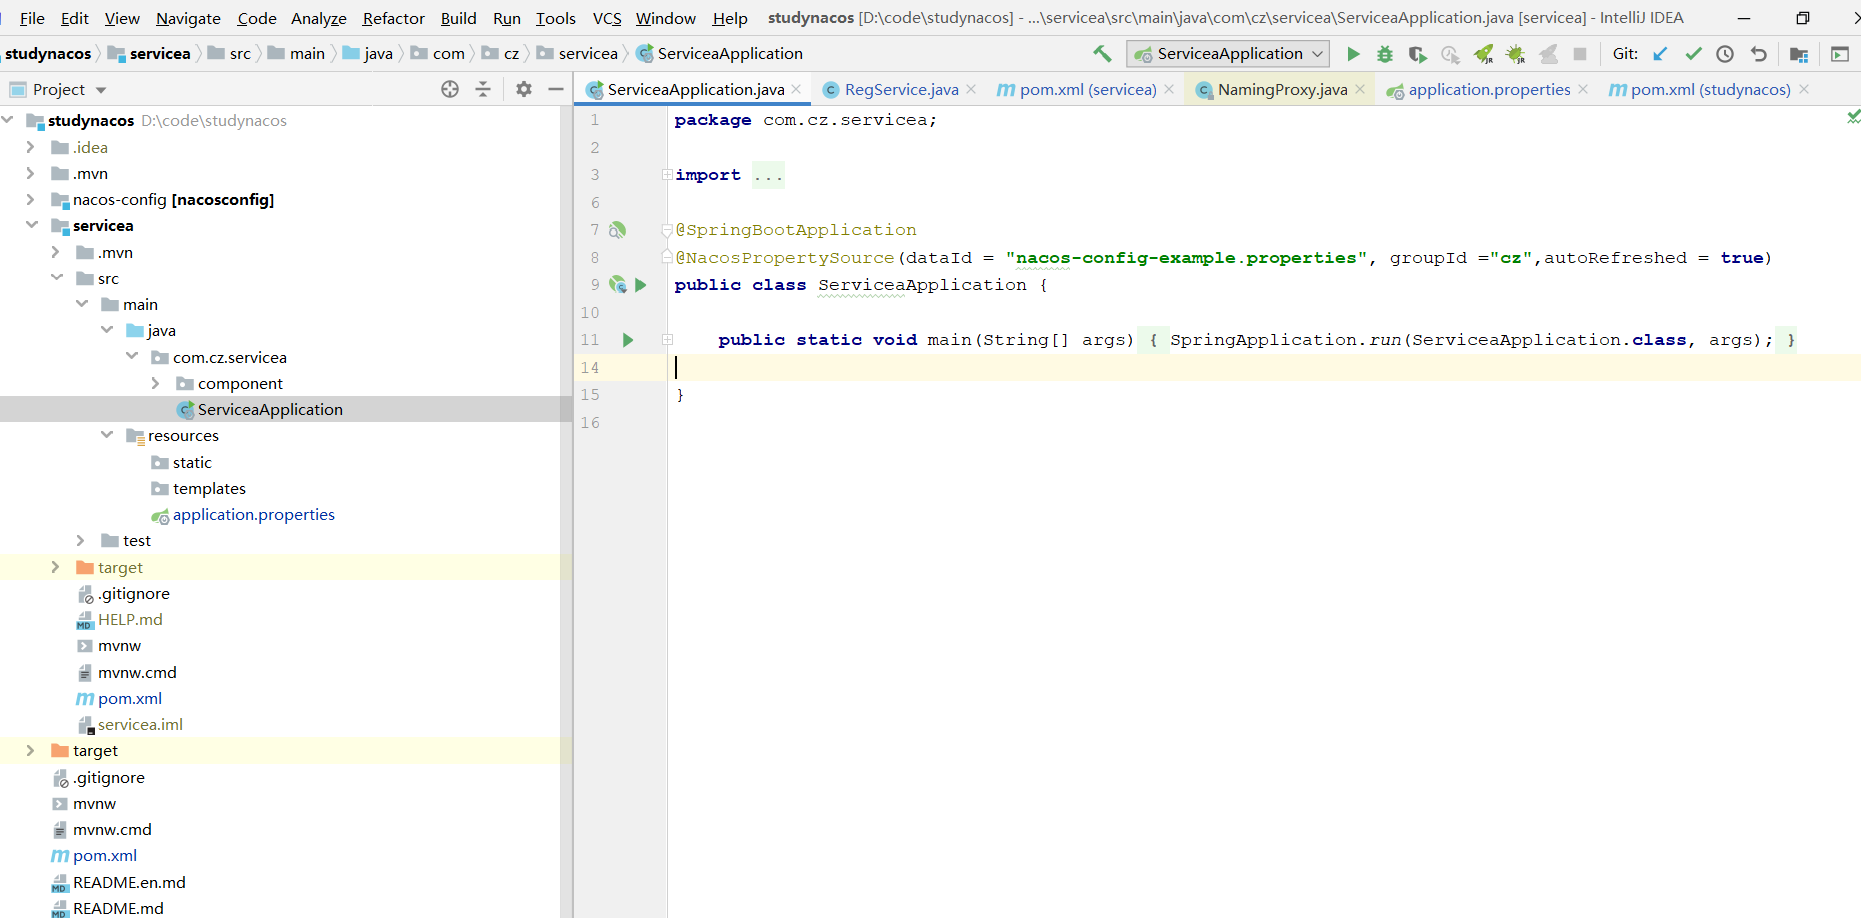Image resolution: width=1861 pixels, height=918 pixels.
Task: Click the run anything window icon at the far right
Action: [1840, 54]
